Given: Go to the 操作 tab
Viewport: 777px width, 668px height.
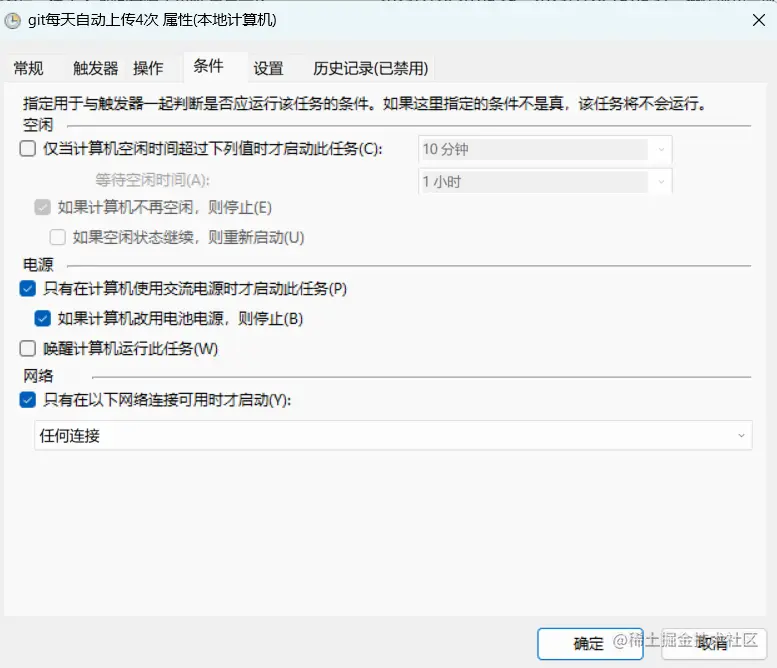Looking at the screenshot, I should point(148,68).
